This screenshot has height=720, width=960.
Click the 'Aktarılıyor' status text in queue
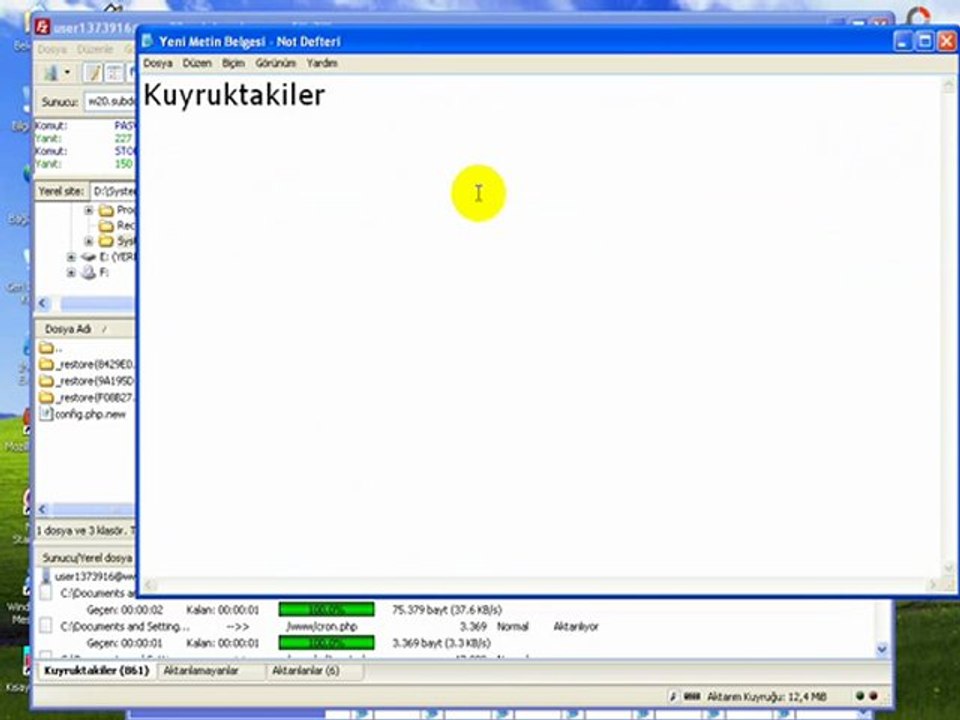tap(576, 626)
